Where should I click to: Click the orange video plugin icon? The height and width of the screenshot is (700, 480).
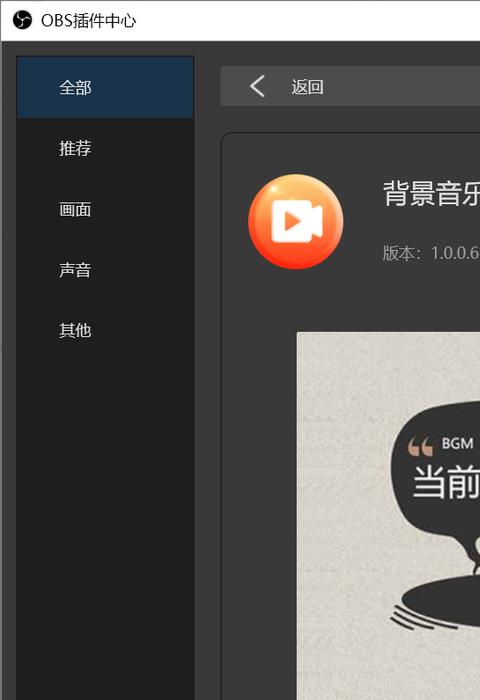pos(296,221)
